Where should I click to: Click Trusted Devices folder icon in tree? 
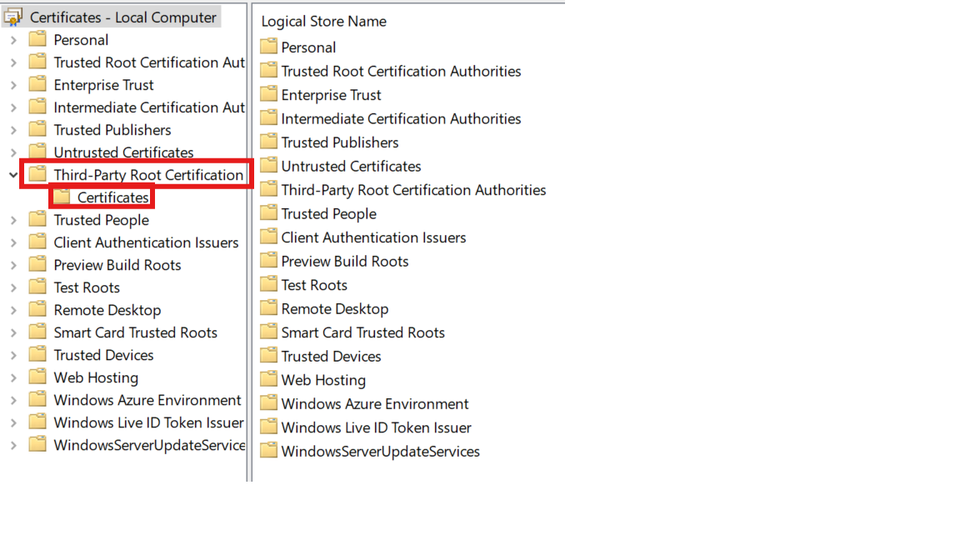37,354
